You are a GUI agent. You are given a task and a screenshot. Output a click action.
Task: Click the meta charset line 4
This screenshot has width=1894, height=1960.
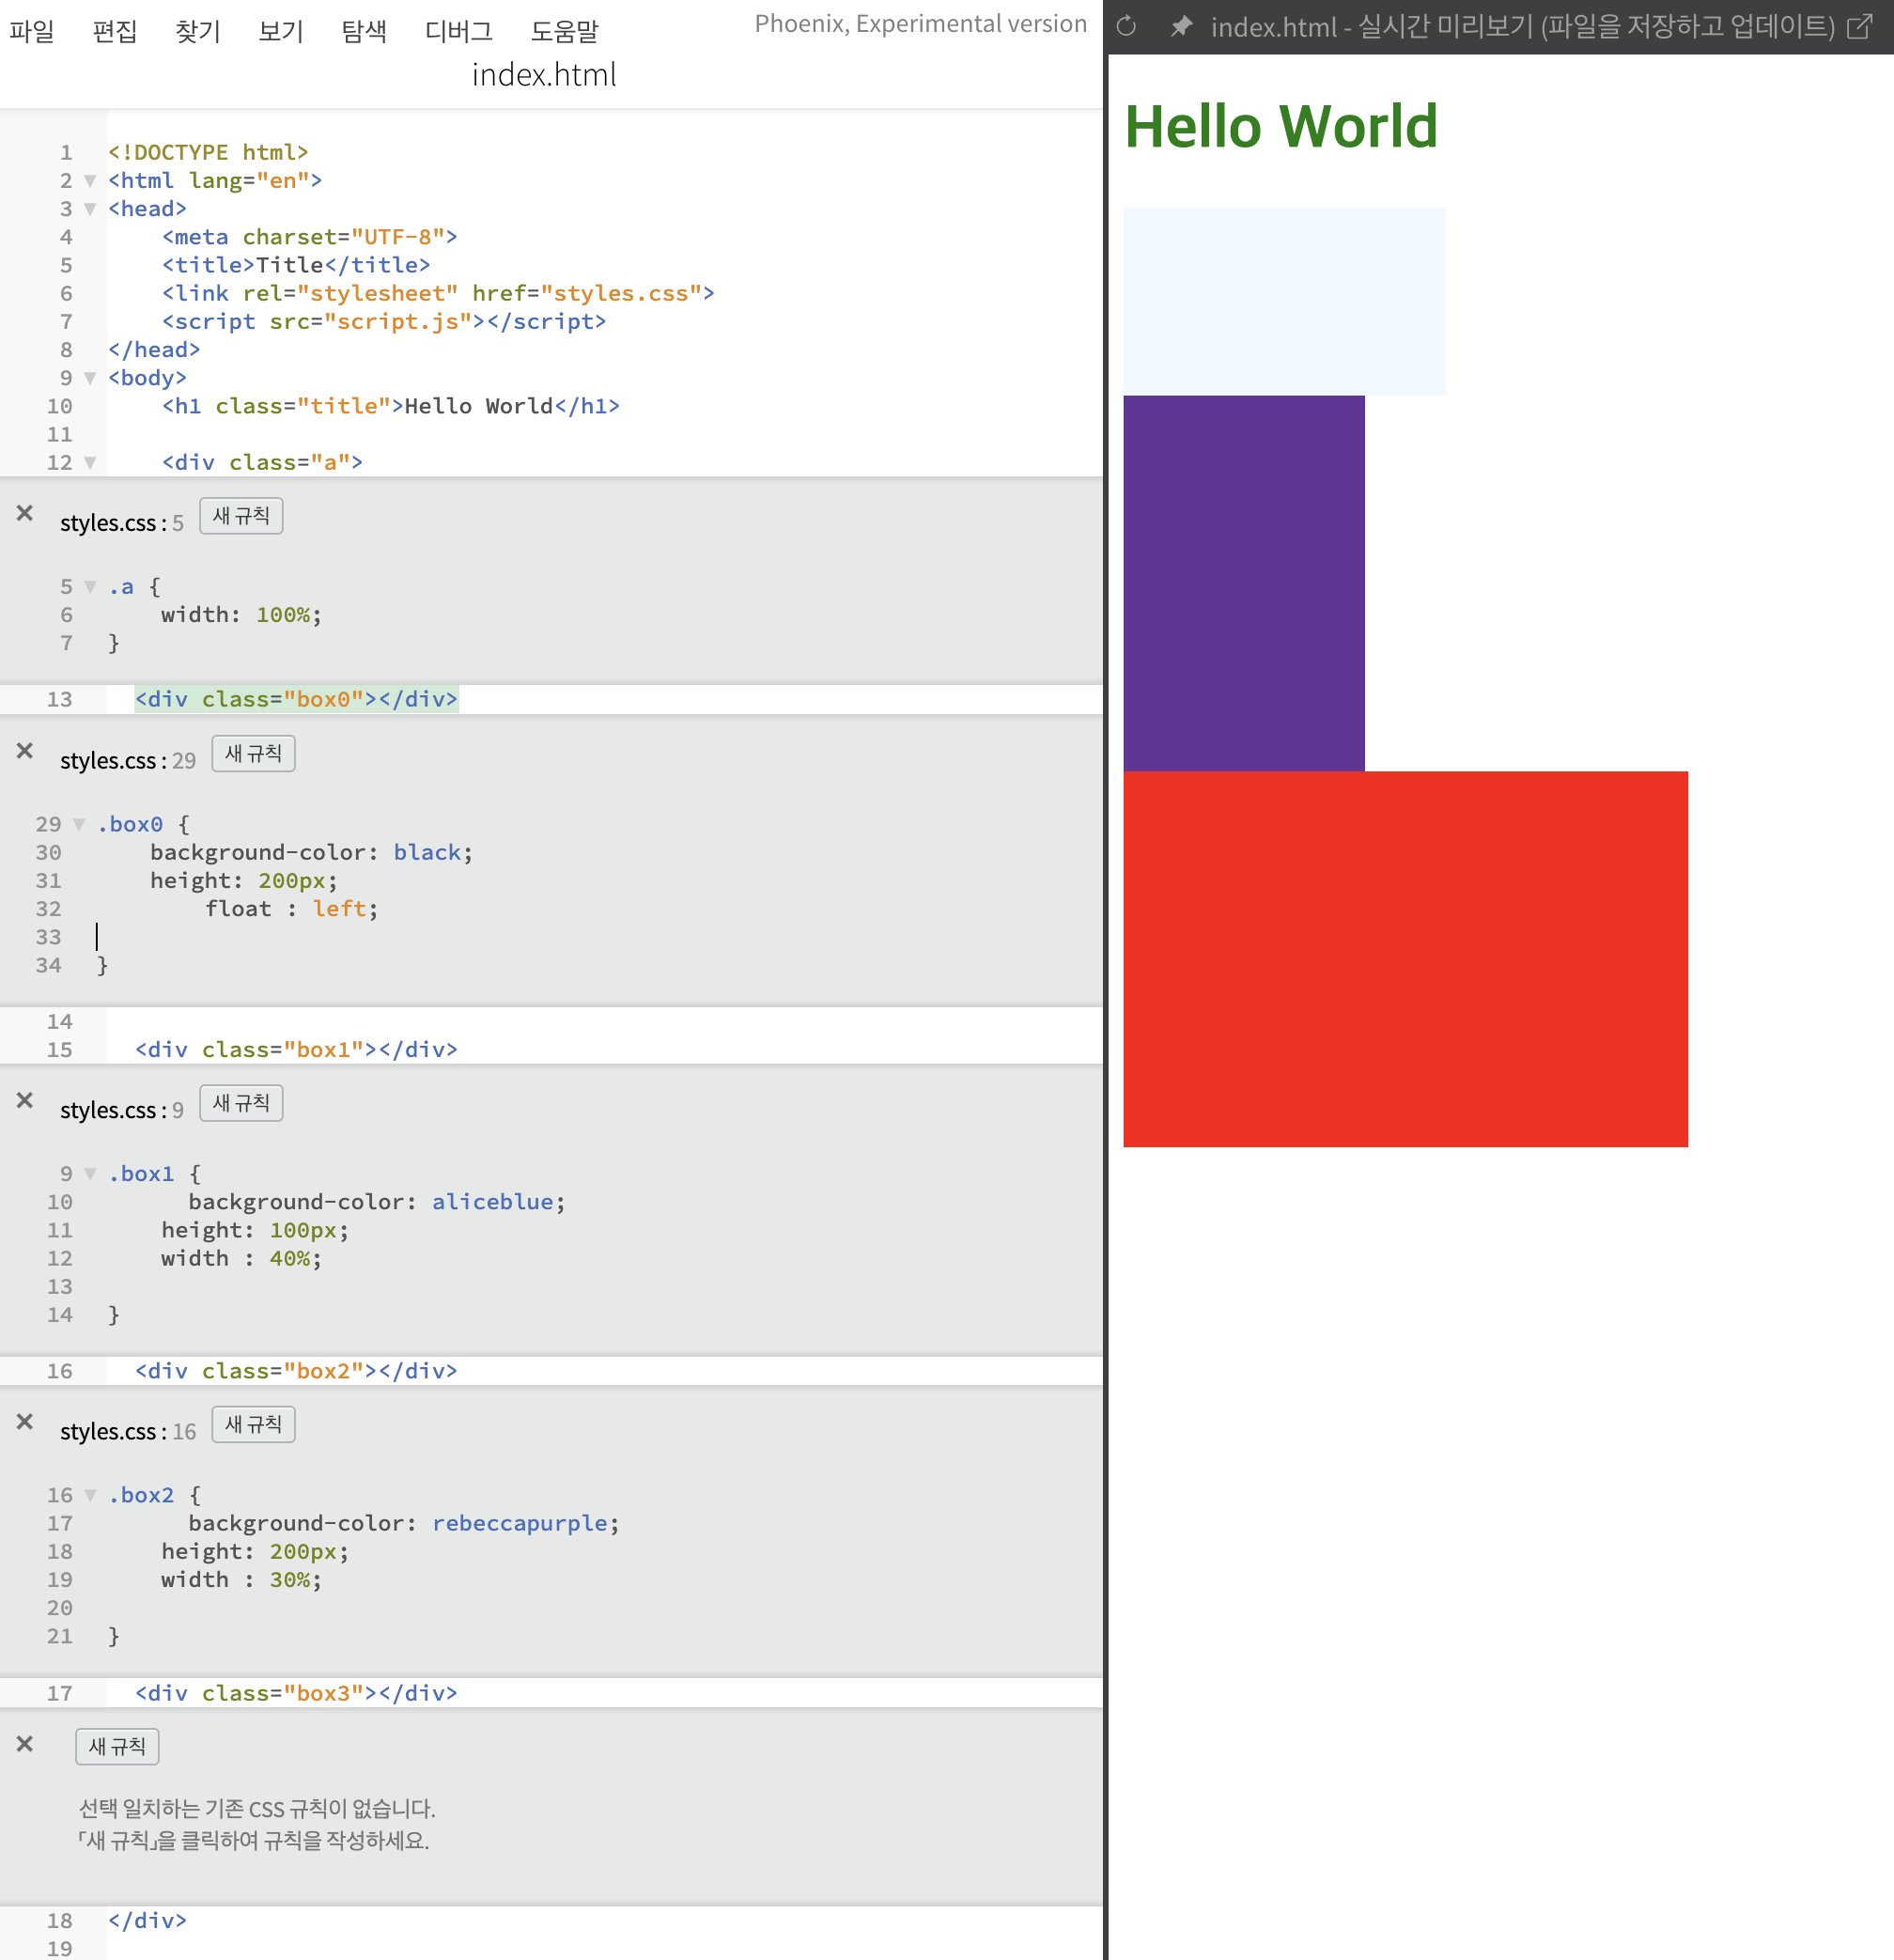[310, 237]
